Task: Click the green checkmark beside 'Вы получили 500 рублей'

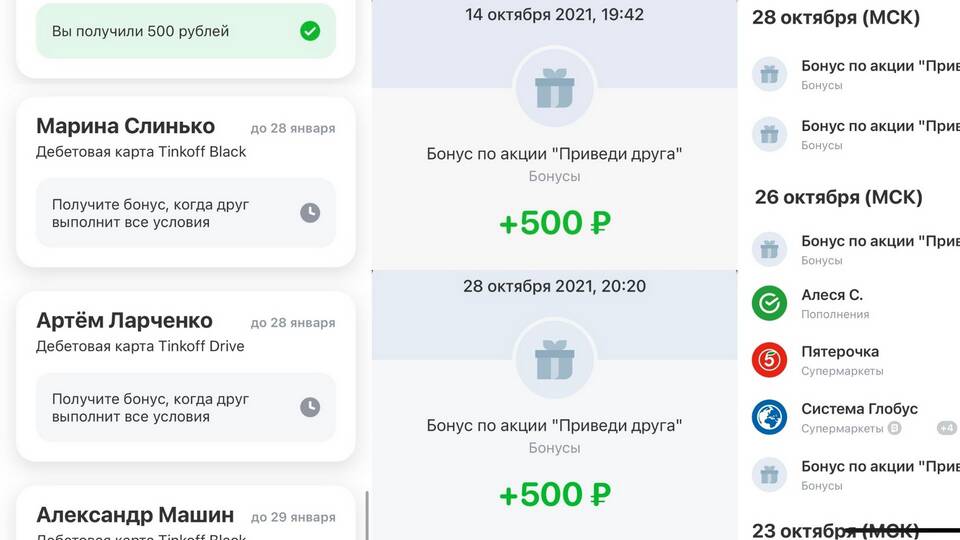Action: point(310,31)
